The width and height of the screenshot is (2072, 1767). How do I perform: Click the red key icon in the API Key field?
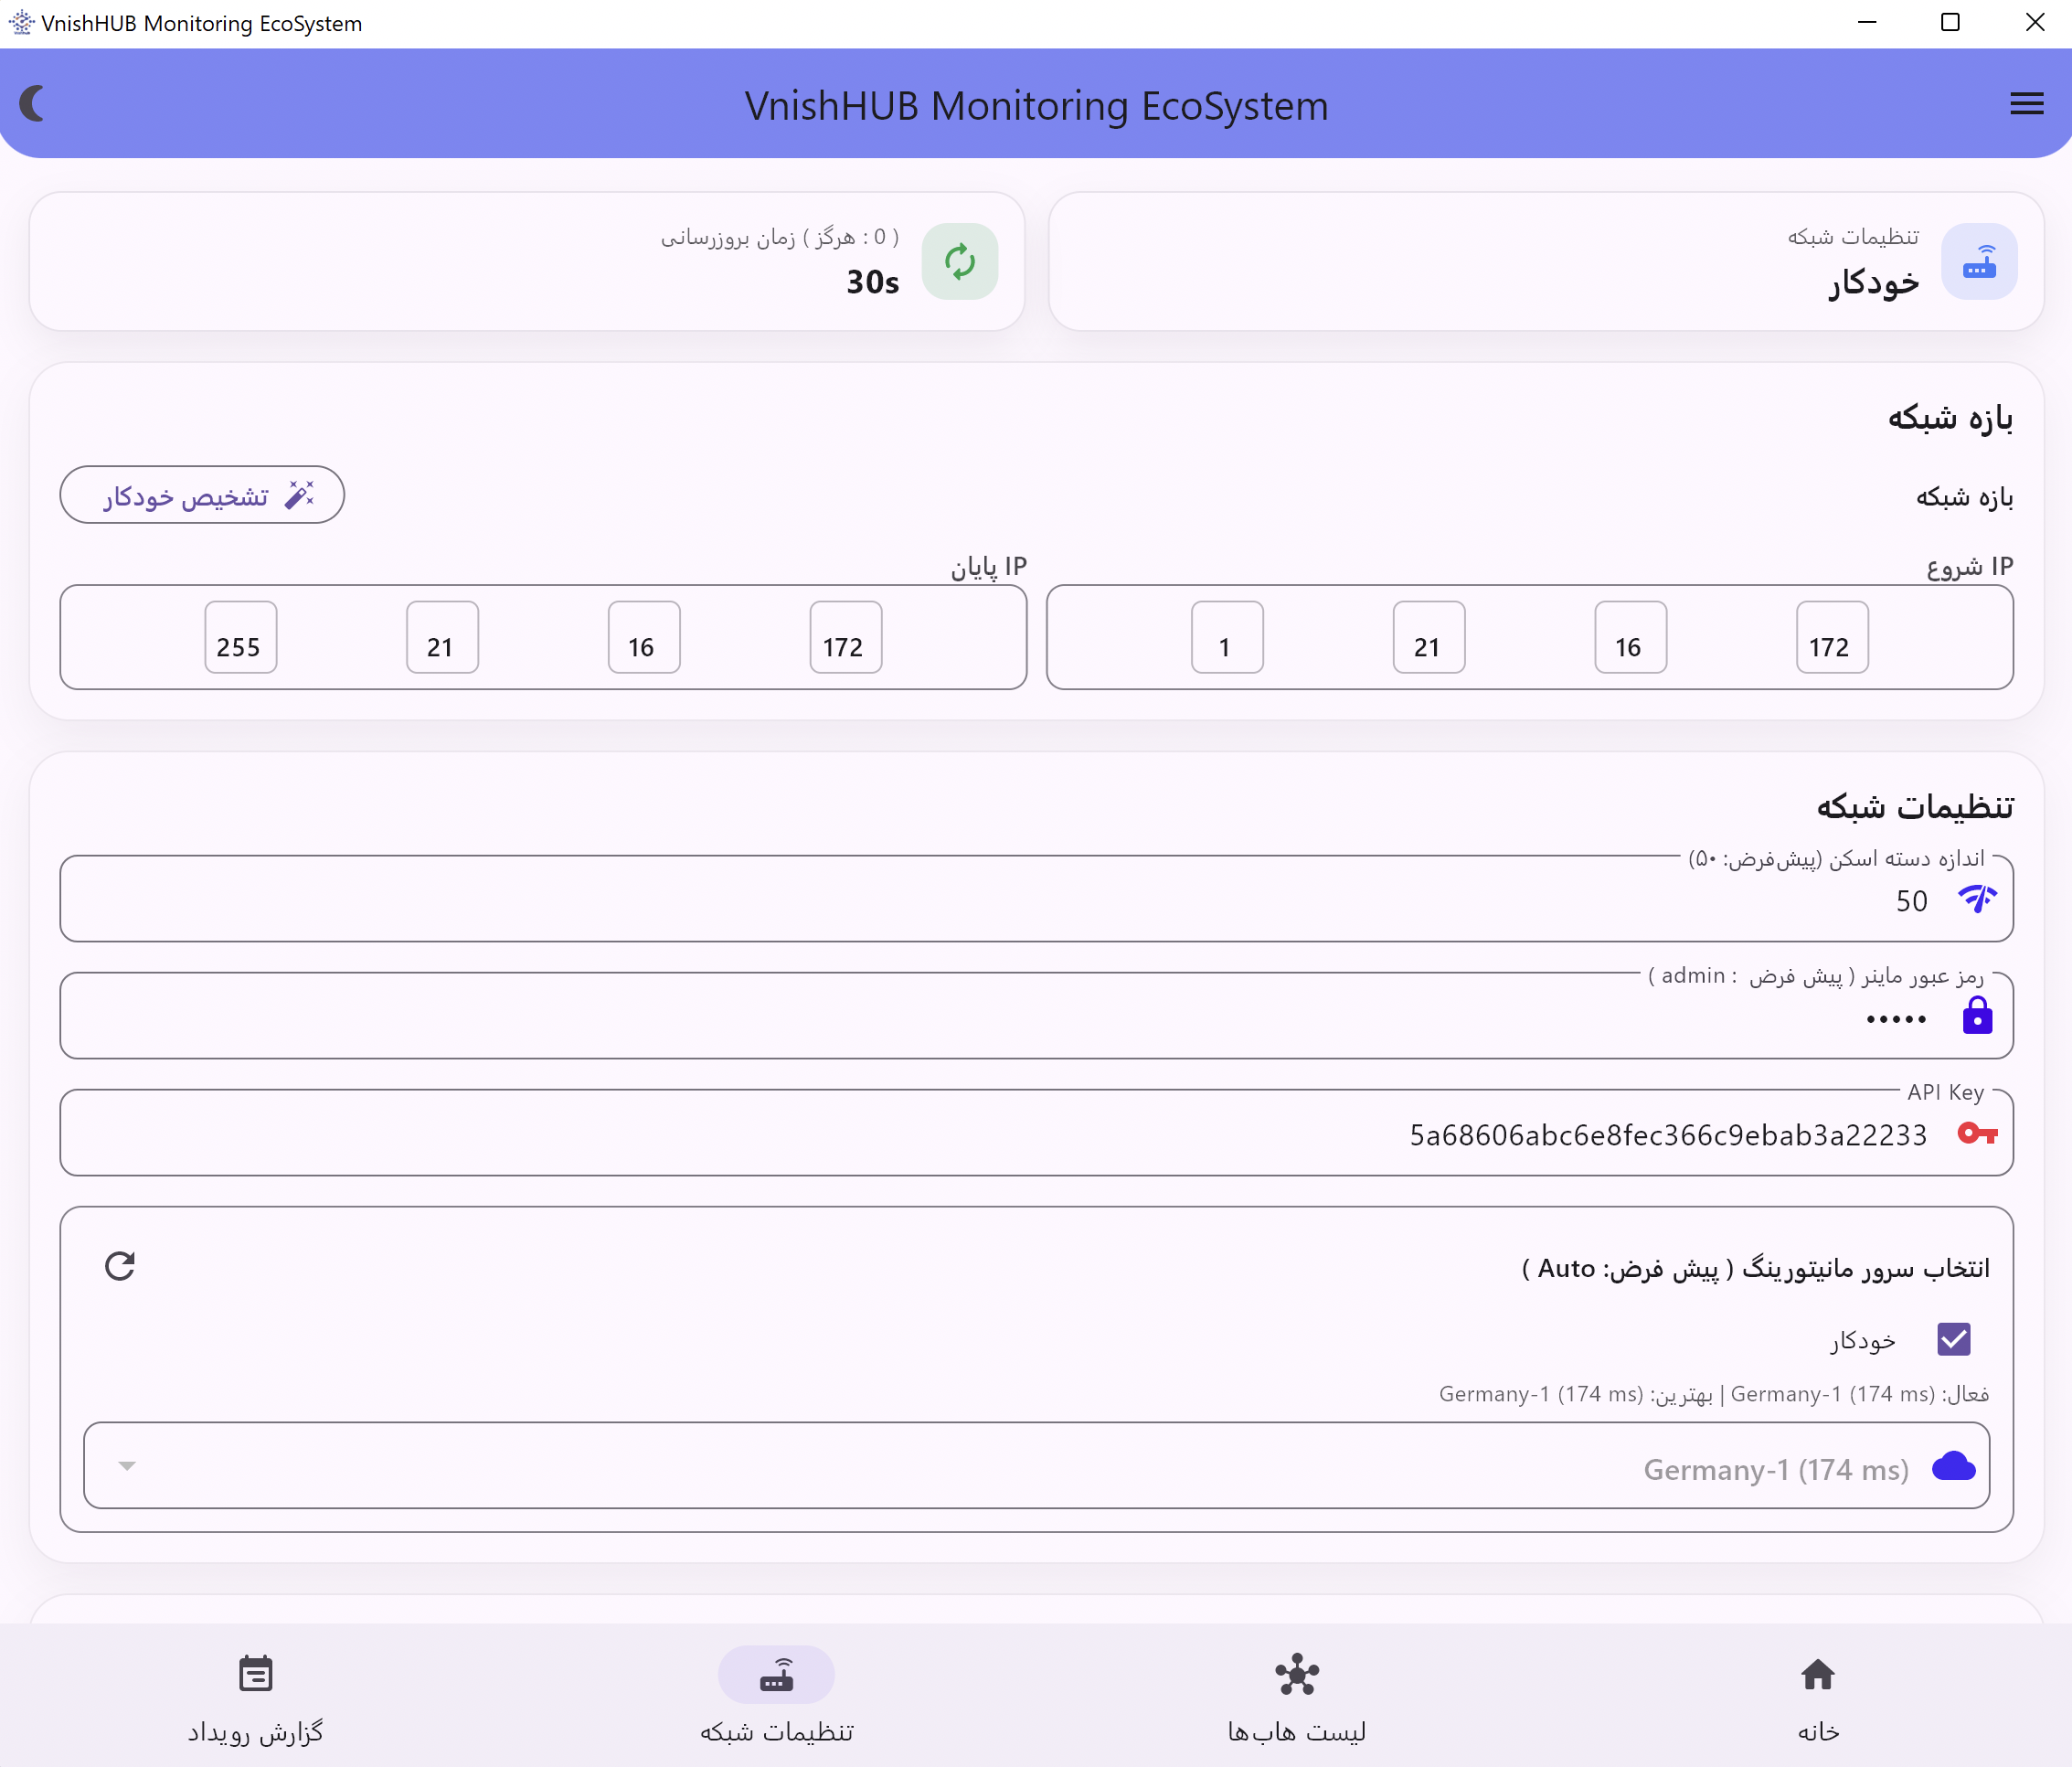(x=1977, y=1133)
